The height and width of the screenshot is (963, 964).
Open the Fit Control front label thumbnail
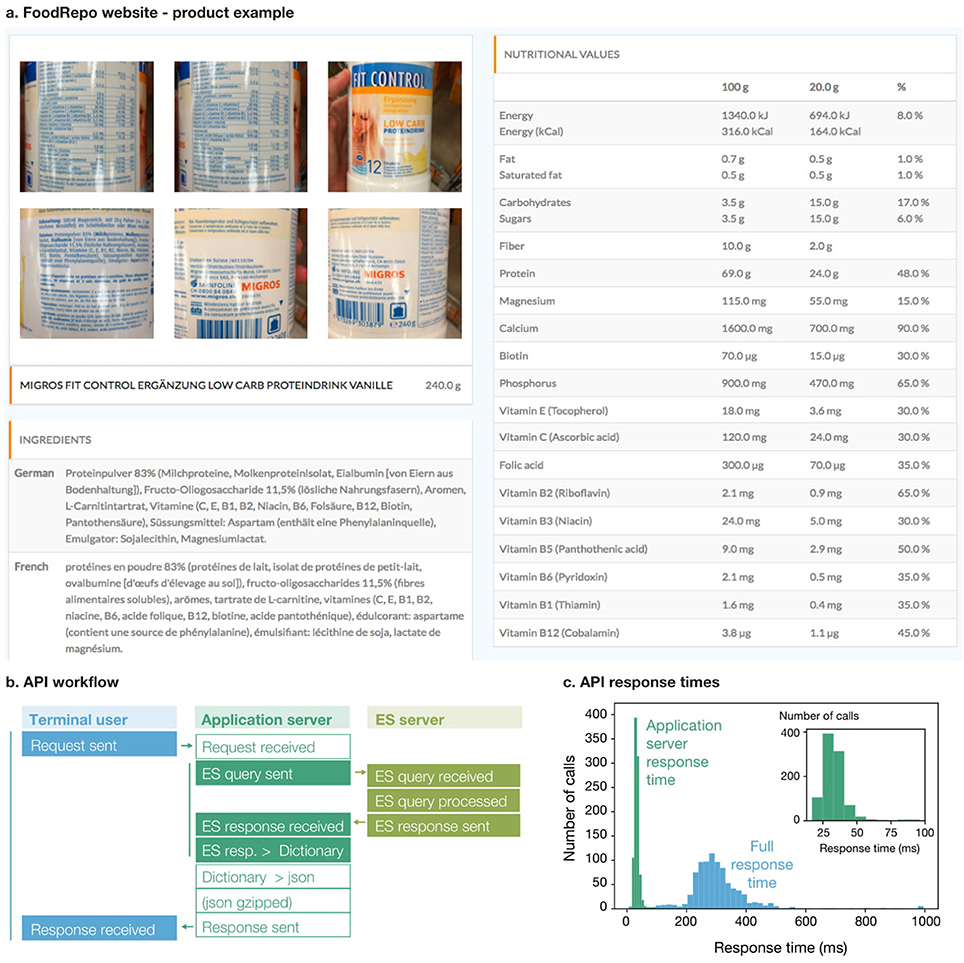[x=395, y=127]
